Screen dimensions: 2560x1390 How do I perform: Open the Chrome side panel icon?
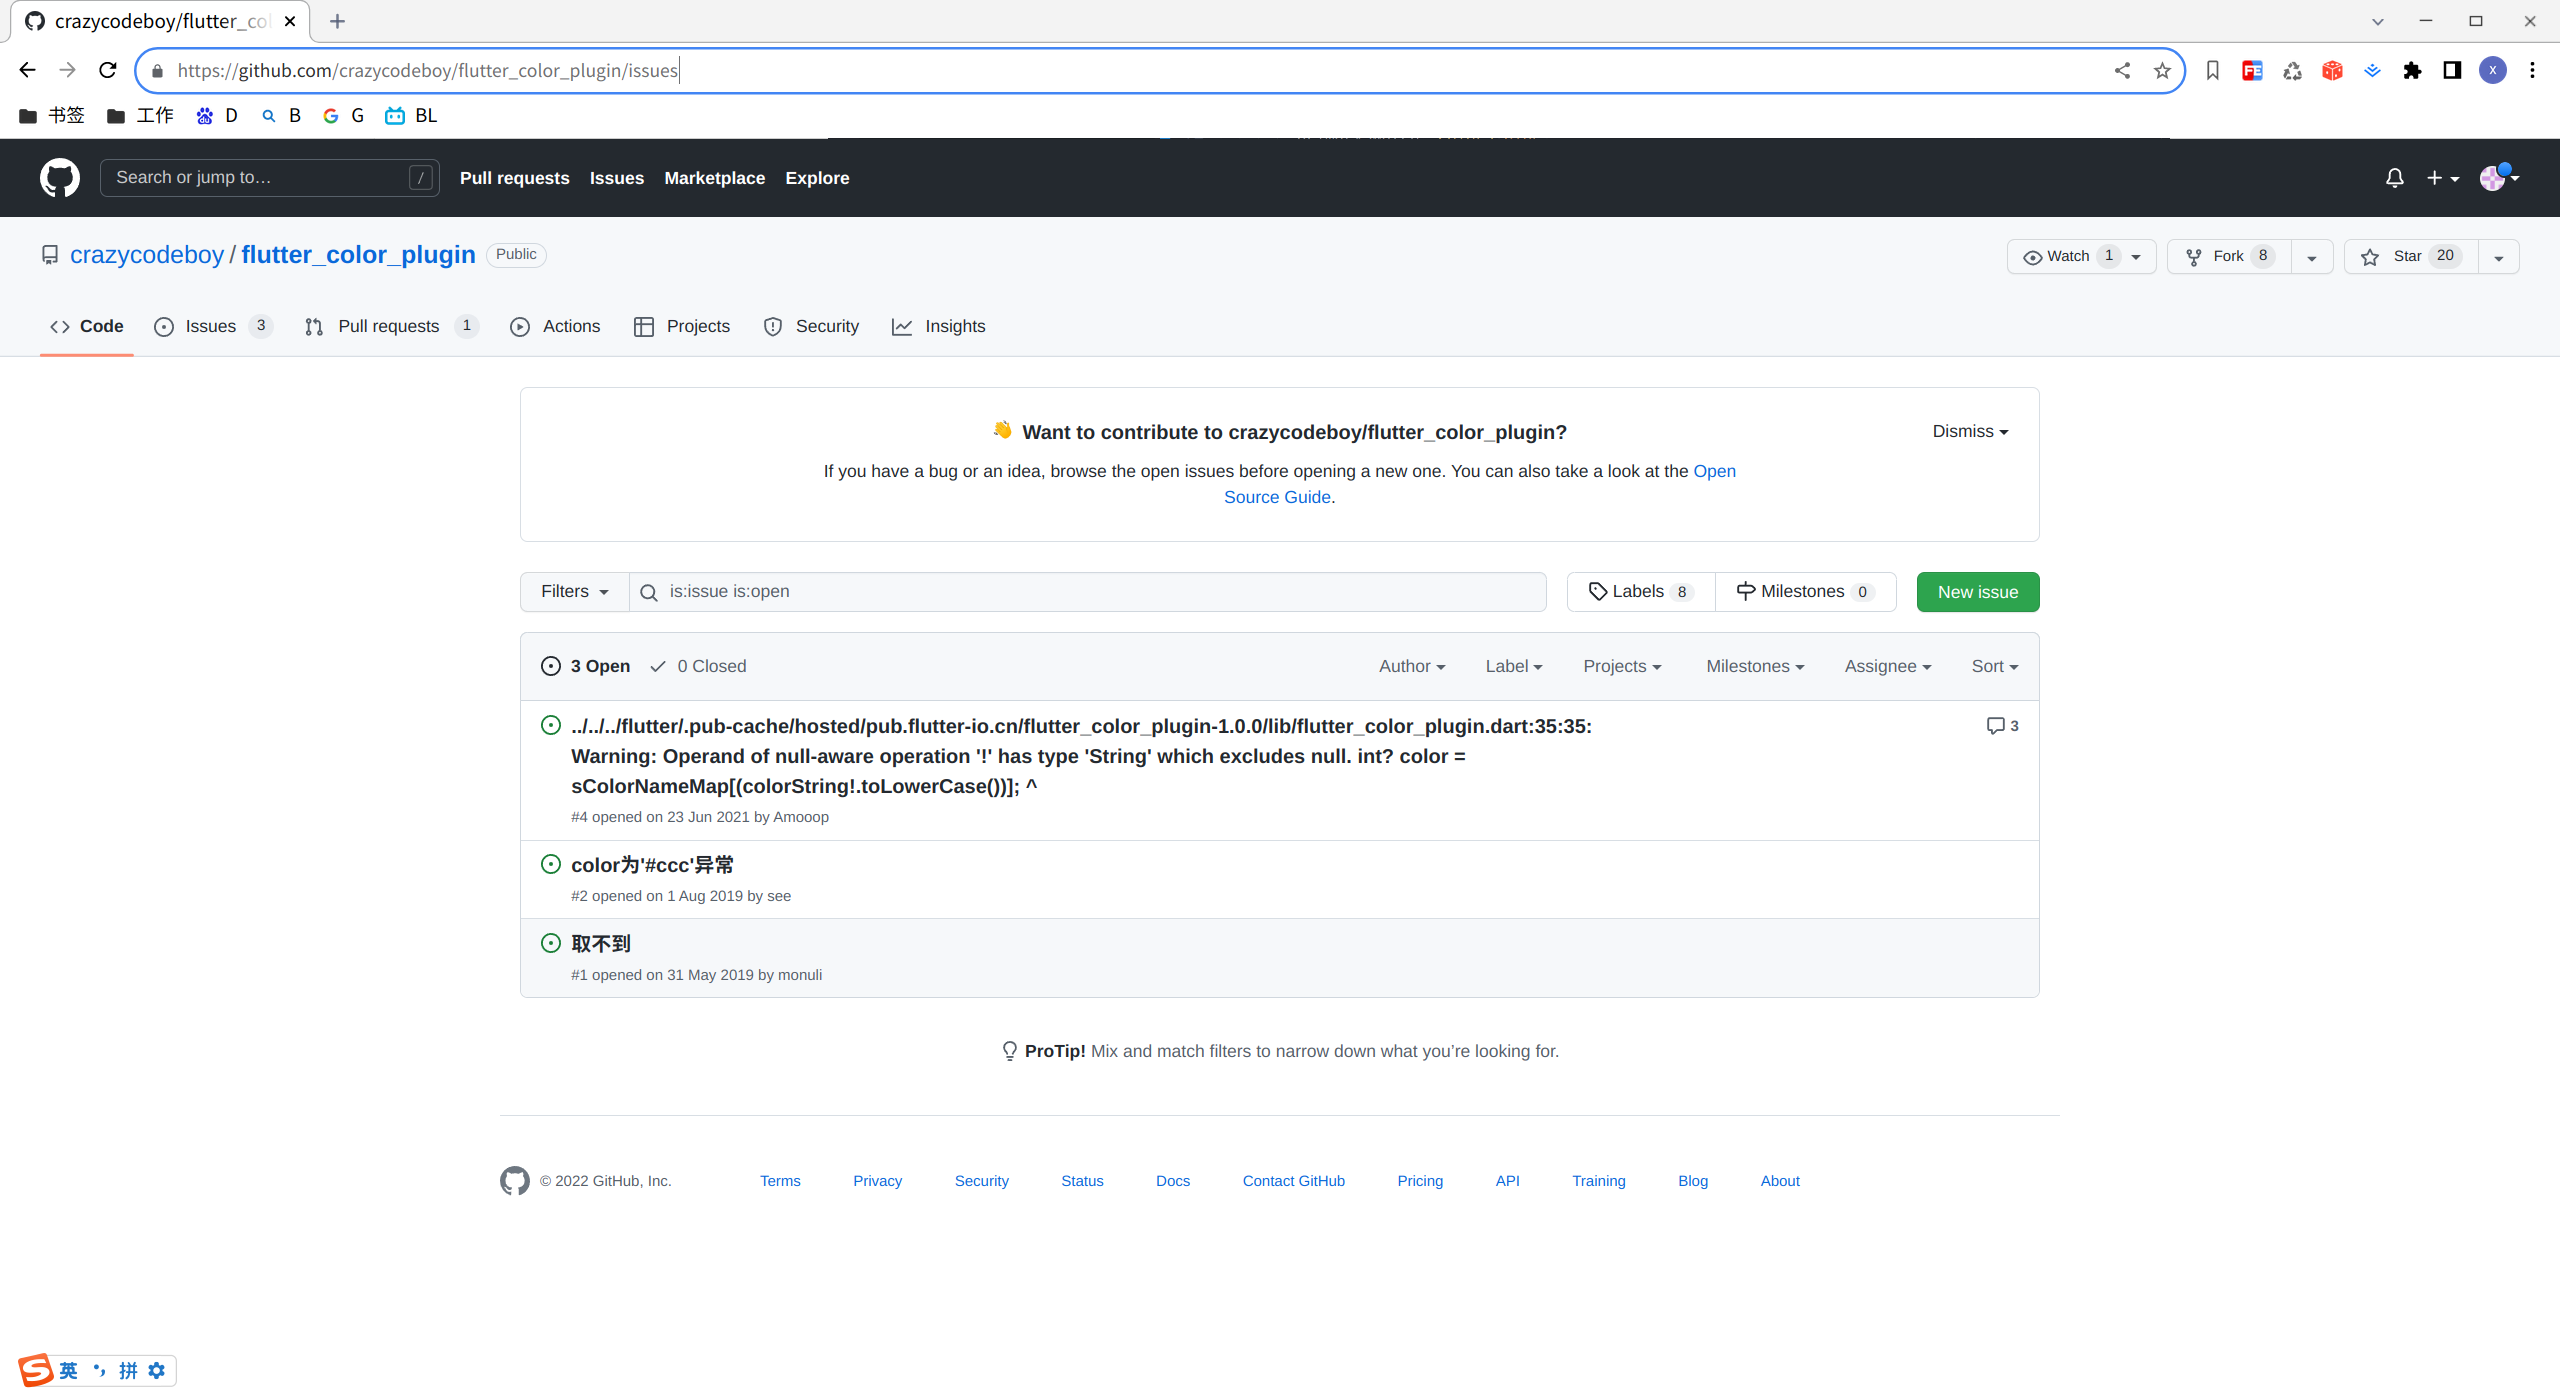2452,70
